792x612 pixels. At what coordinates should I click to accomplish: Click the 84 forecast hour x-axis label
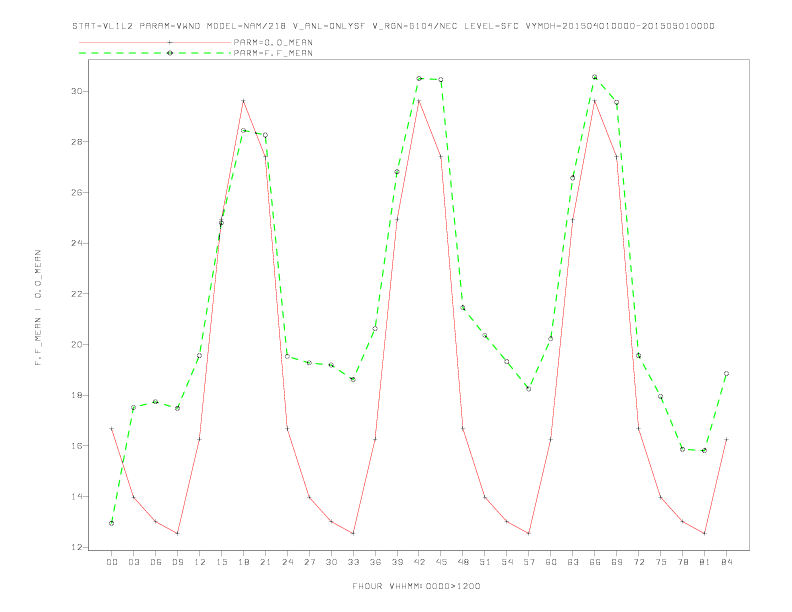727,562
